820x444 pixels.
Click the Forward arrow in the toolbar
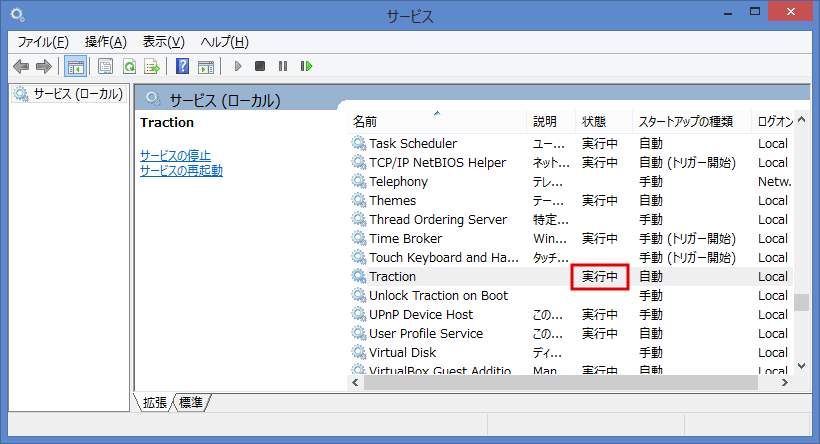(43, 66)
